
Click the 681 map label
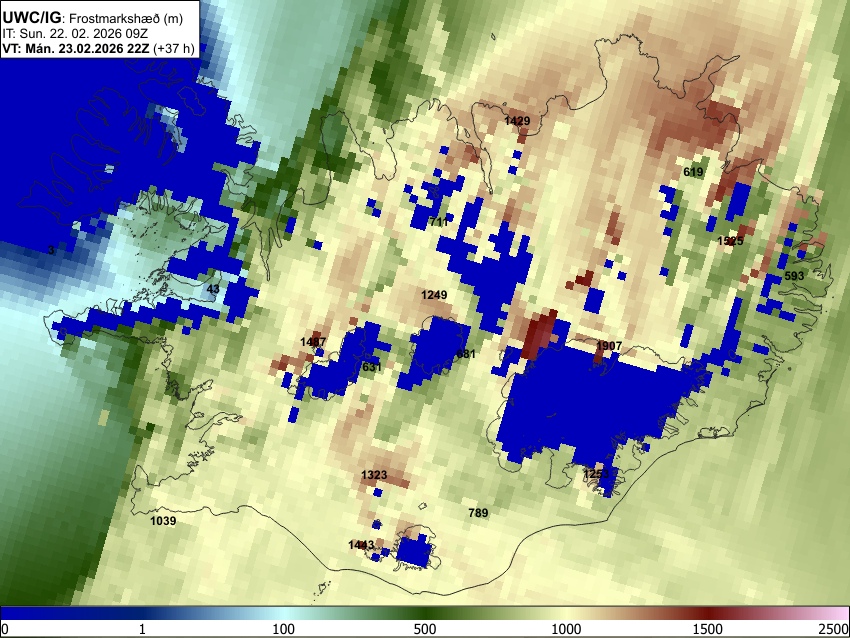pyautogui.click(x=466, y=354)
